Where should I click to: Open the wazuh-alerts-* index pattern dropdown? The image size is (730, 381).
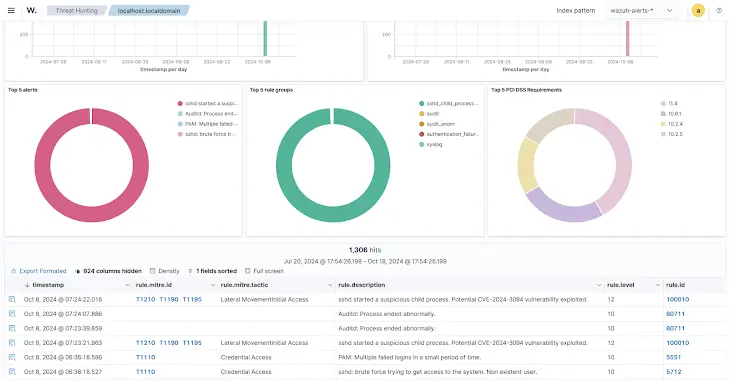[642, 10]
